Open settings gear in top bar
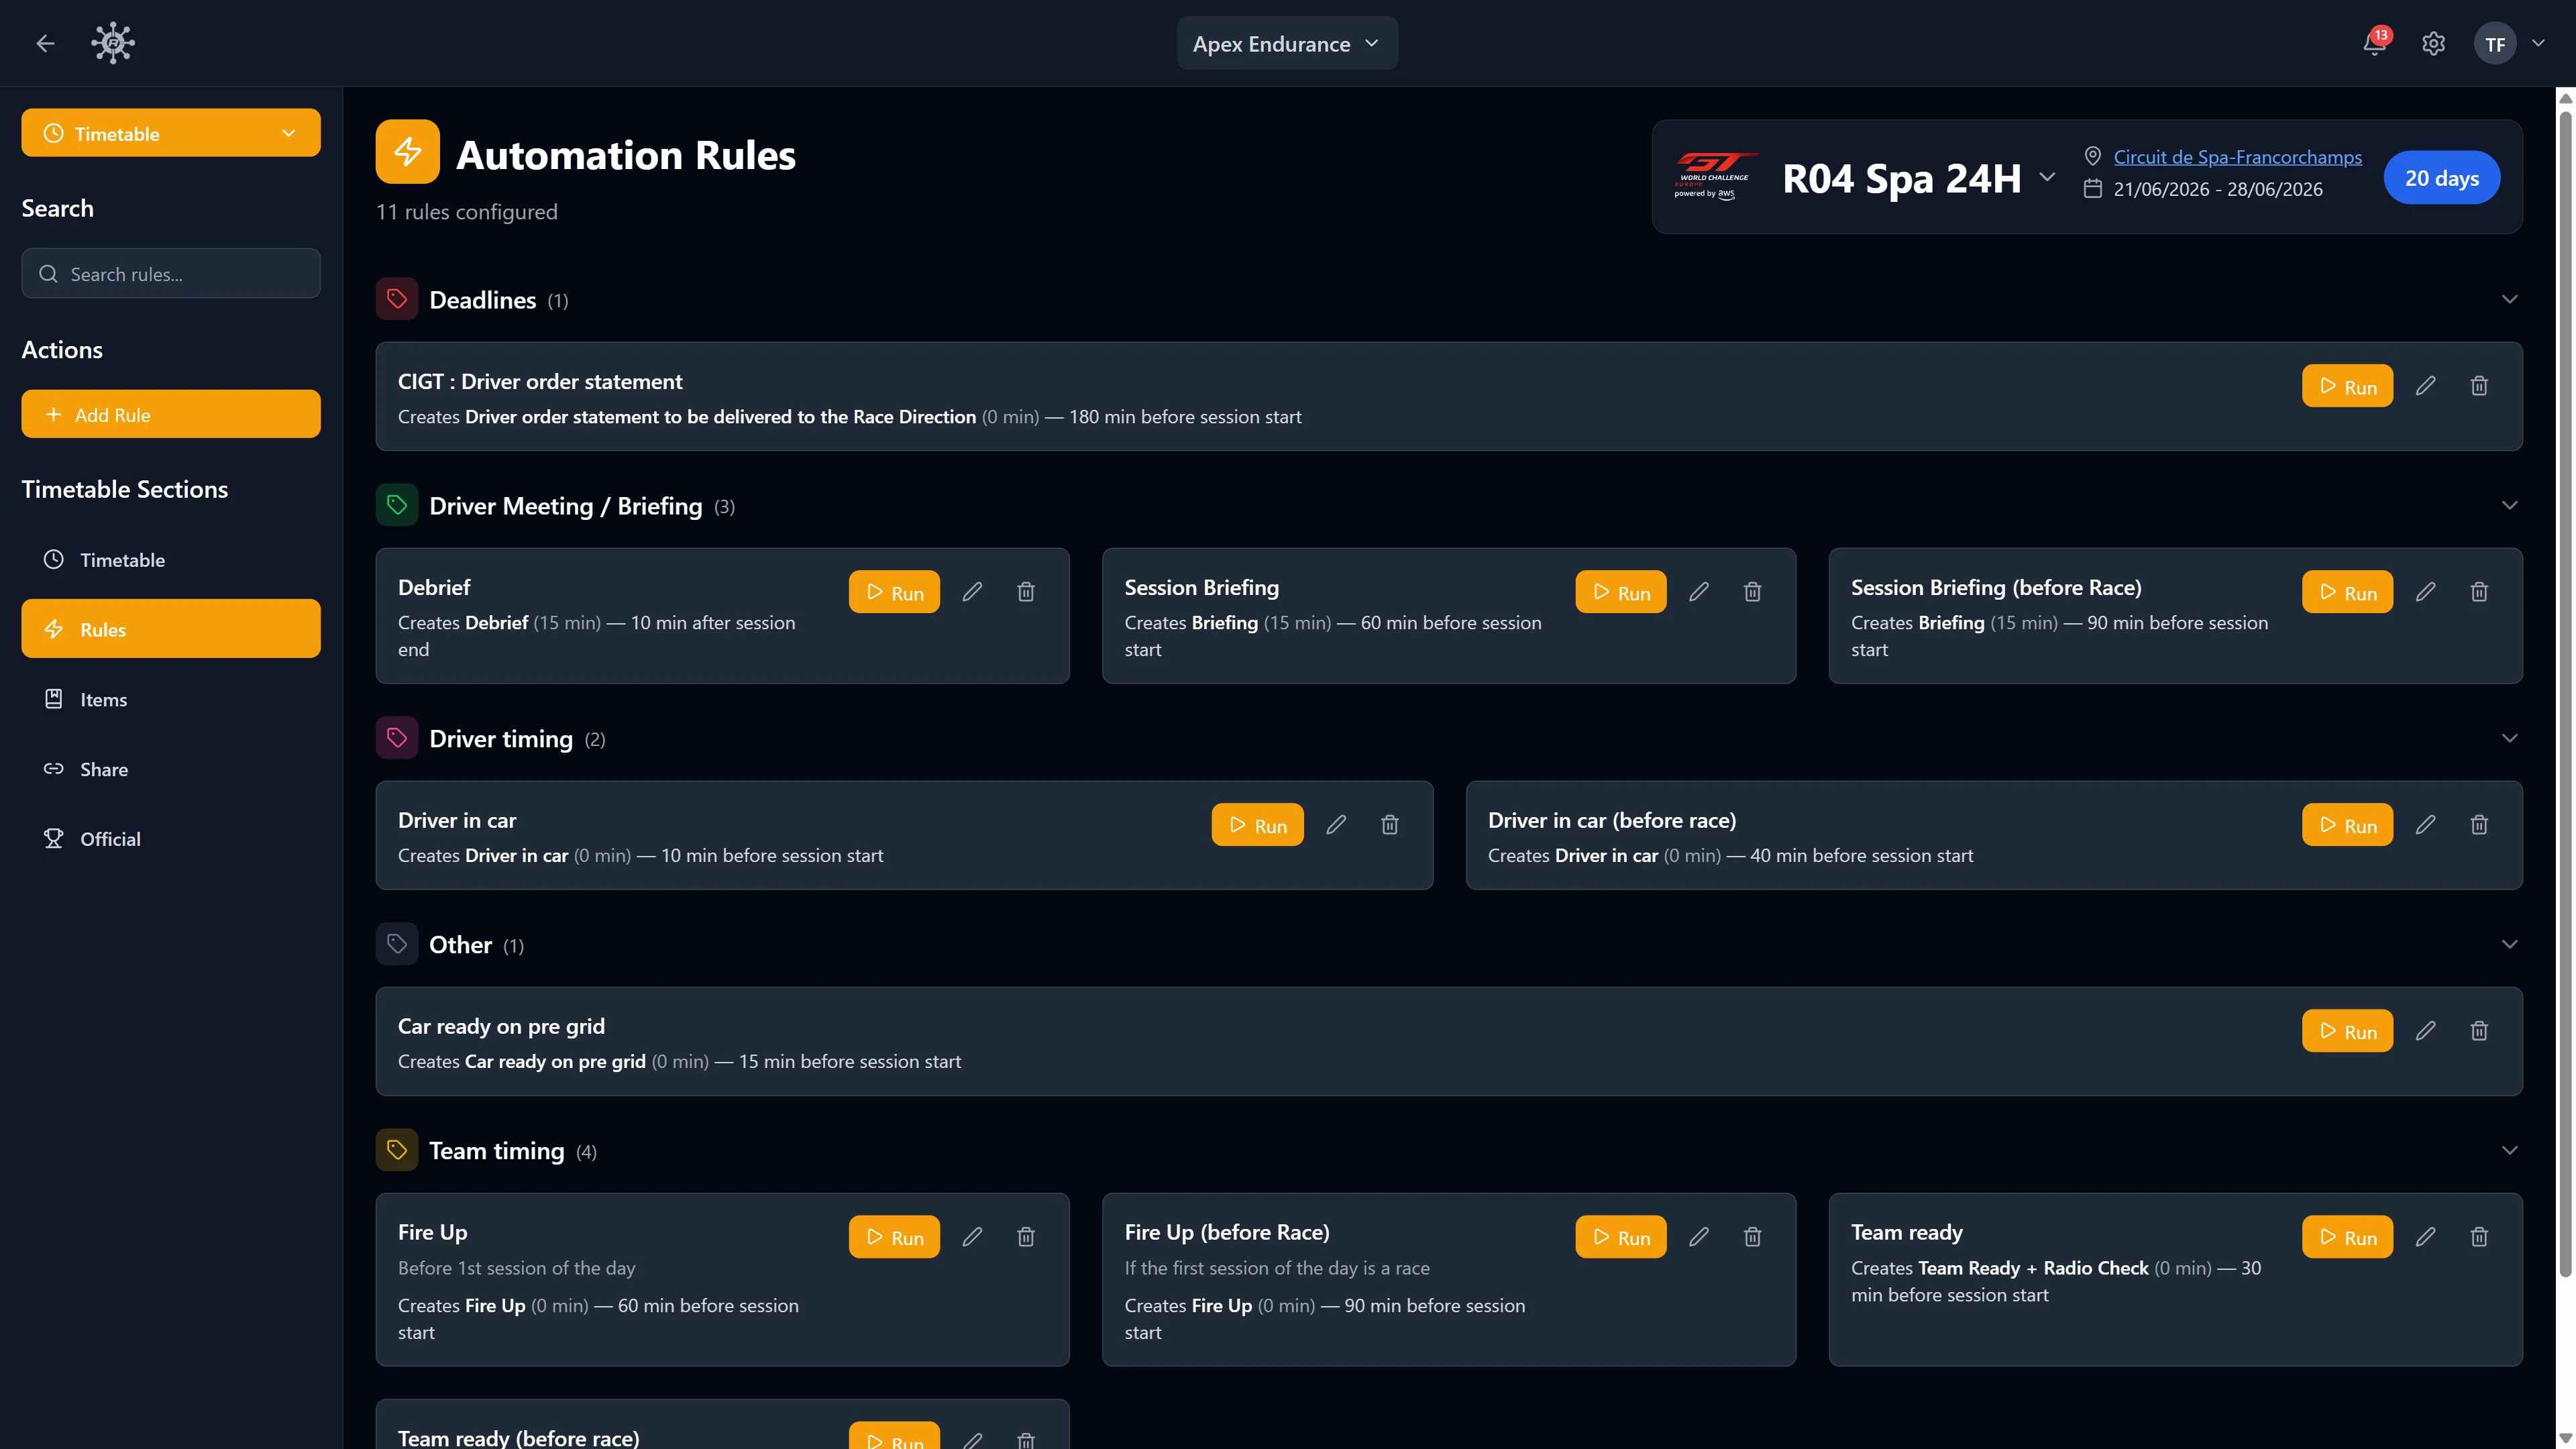Viewport: 2576px width, 1449px height. pos(2433,44)
